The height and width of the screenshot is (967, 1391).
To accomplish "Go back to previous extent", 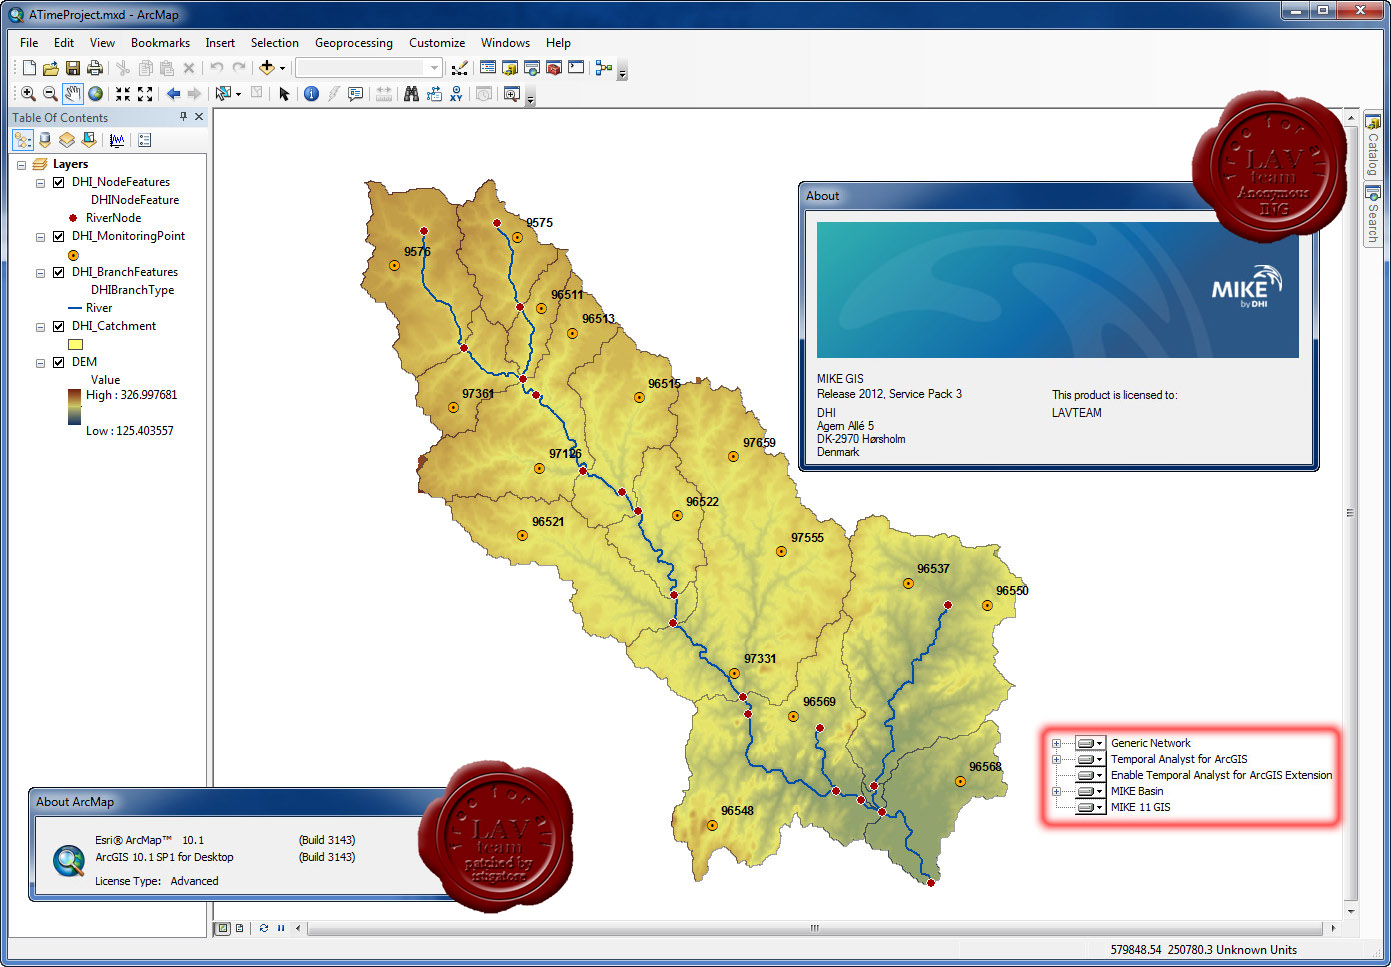I will click(x=173, y=94).
